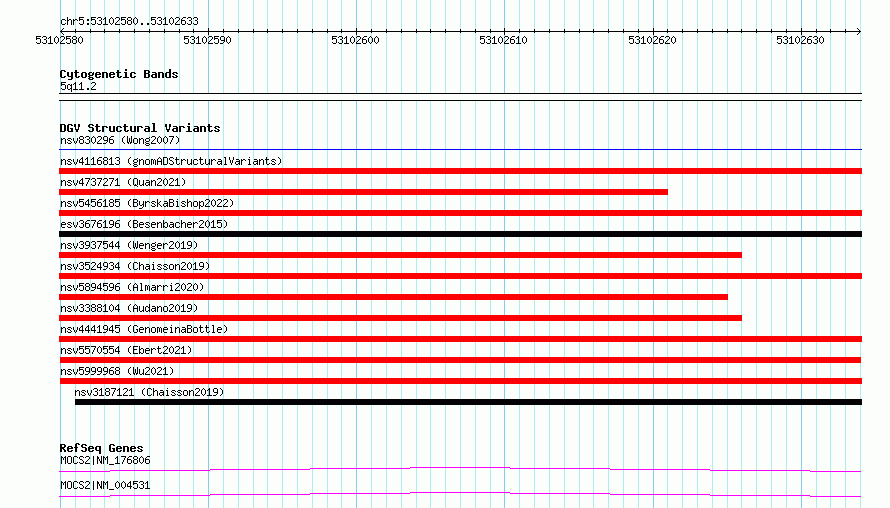This screenshot has width=890, height=508.
Task: Select variant label nsv4116813 (gnomADStructuralVariants)
Action: coord(171,161)
